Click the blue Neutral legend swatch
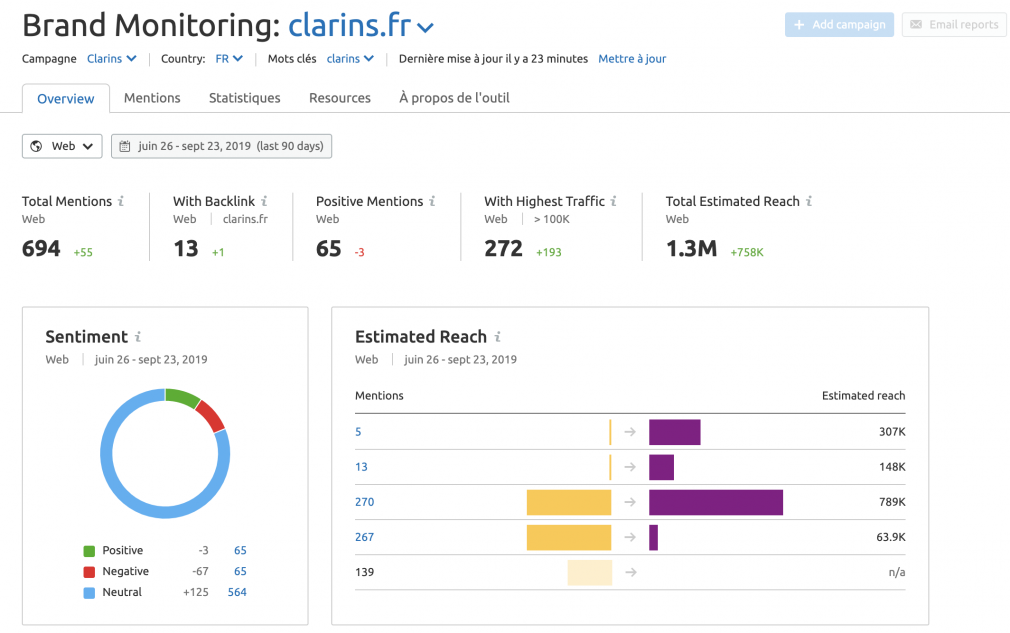The width and height of the screenshot is (1010, 633). pyautogui.click(x=90, y=592)
